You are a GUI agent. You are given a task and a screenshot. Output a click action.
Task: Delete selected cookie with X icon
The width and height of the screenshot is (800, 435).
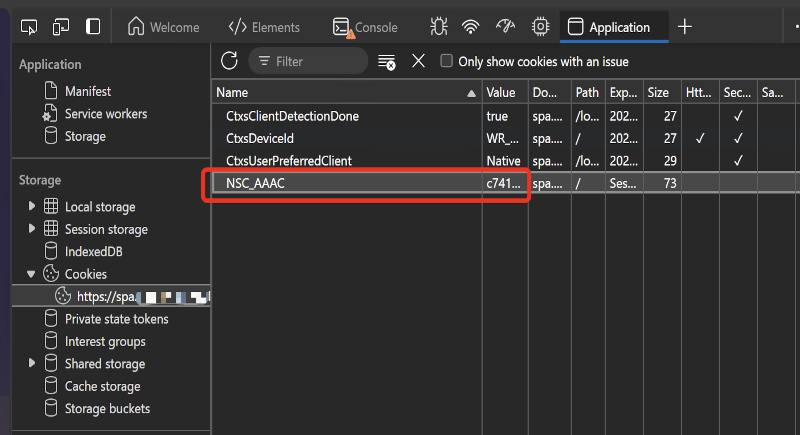pyautogui.click(x=418, y=61)
